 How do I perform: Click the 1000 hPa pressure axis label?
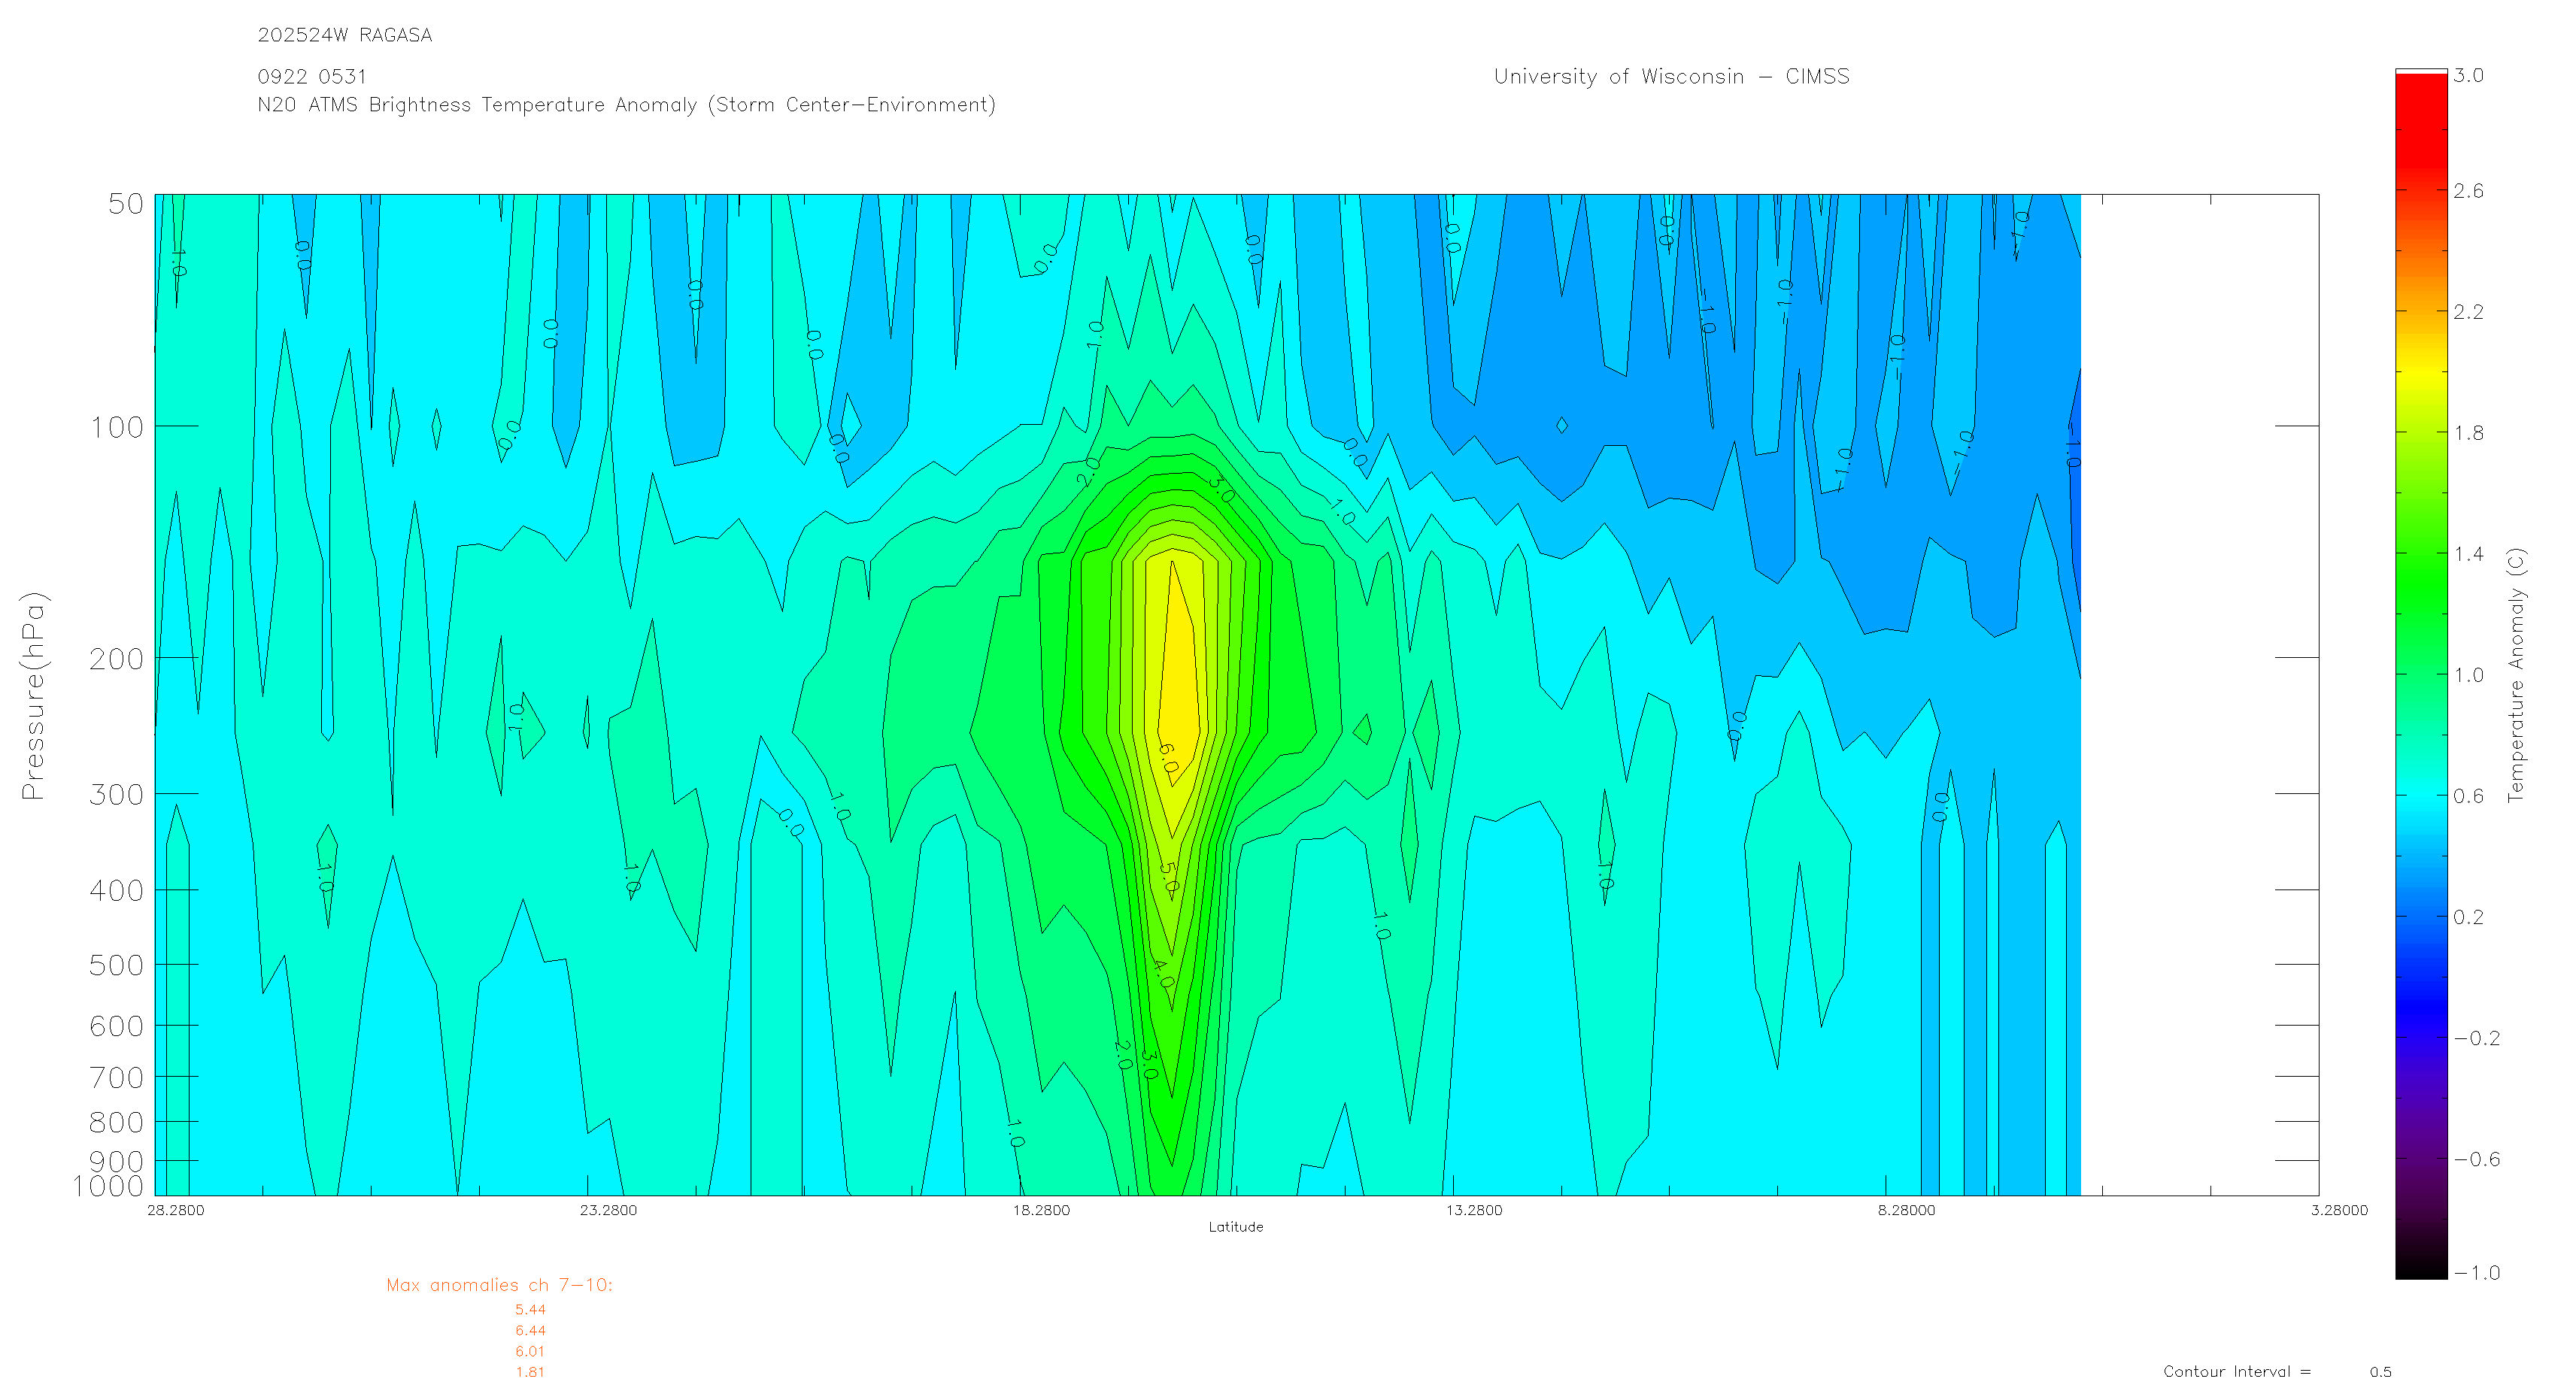(x=108, y=1187)
